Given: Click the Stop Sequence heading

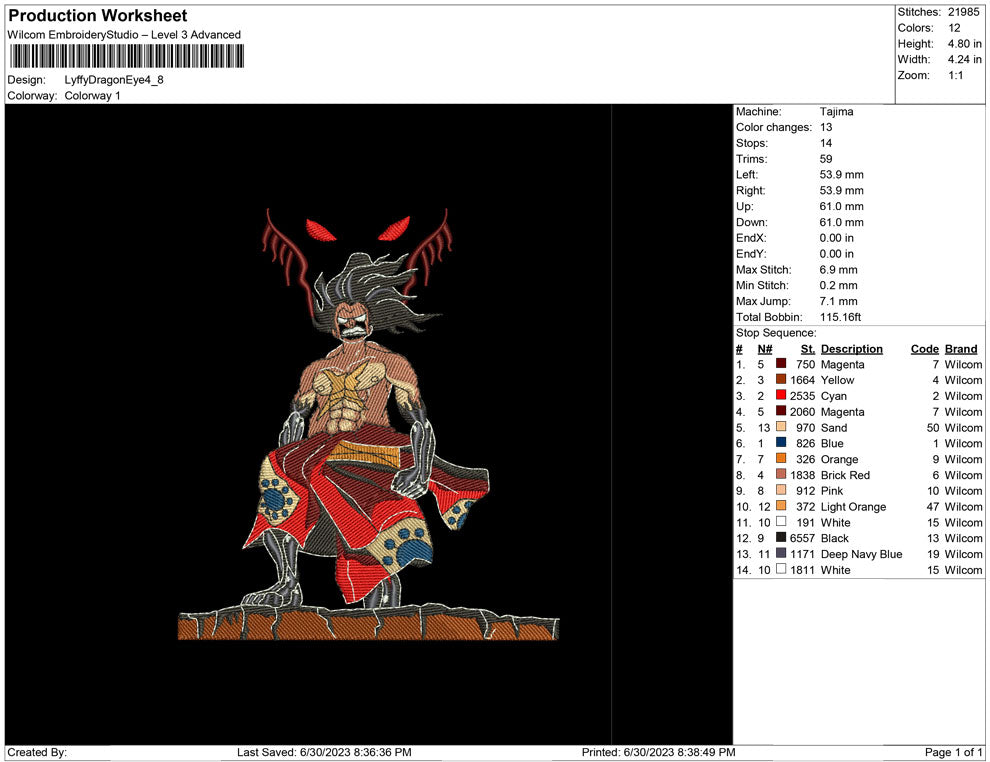Looking at the screenshot, I should point(776,333).
